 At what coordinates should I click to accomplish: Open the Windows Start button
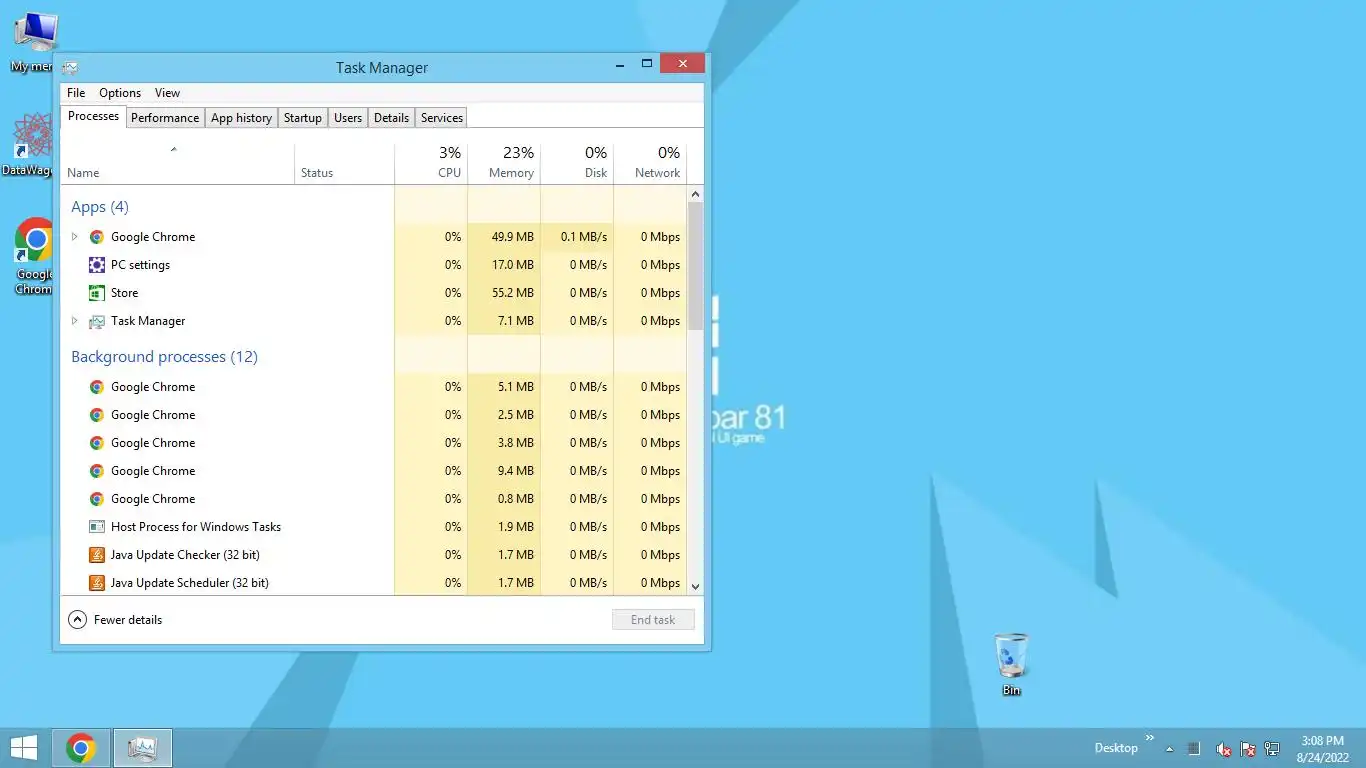tap(23, 748)
